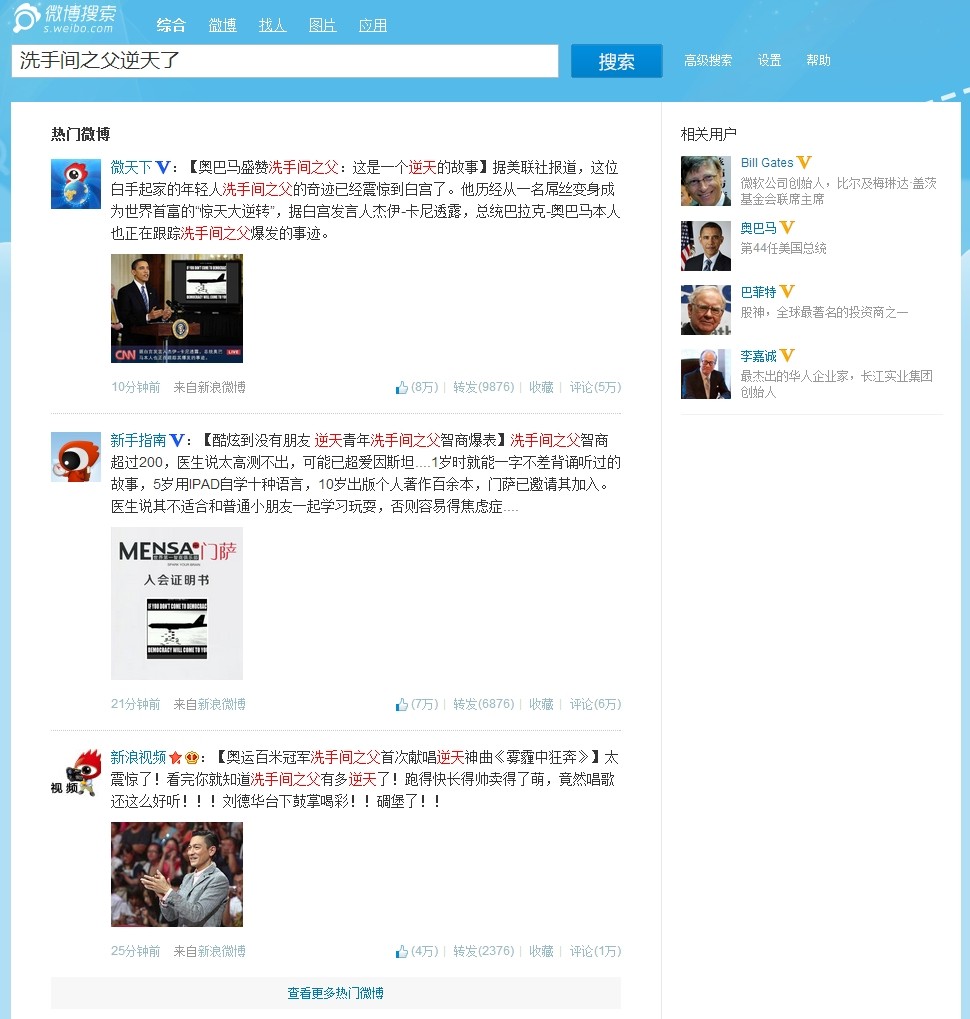Switch to the 找人 search tab
This screenshot has width=970, height=1019.
click(x=272, y=25)
